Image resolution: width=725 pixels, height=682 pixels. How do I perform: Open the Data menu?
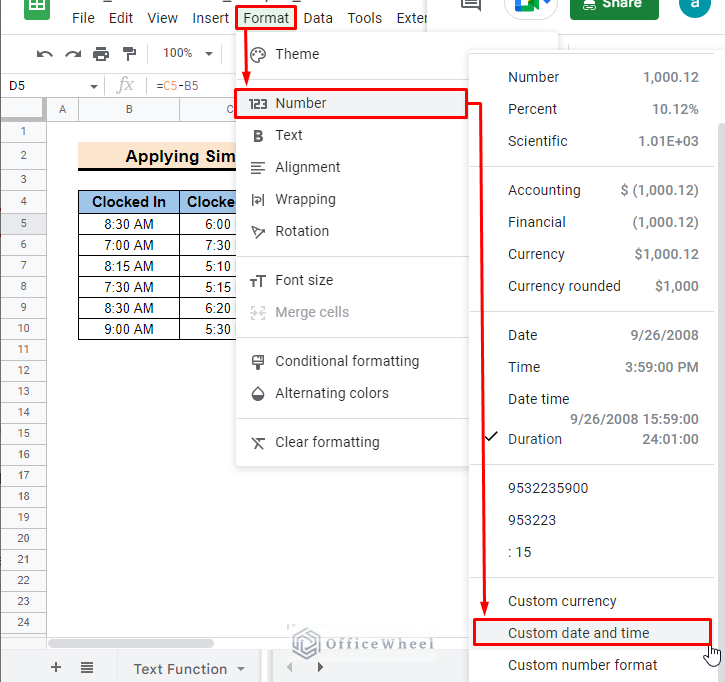318,18
